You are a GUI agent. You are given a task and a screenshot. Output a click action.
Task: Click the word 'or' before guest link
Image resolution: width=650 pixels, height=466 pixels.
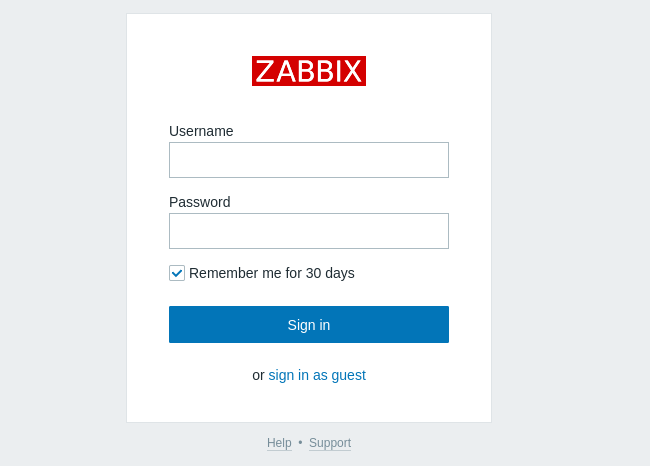point(258,375)
